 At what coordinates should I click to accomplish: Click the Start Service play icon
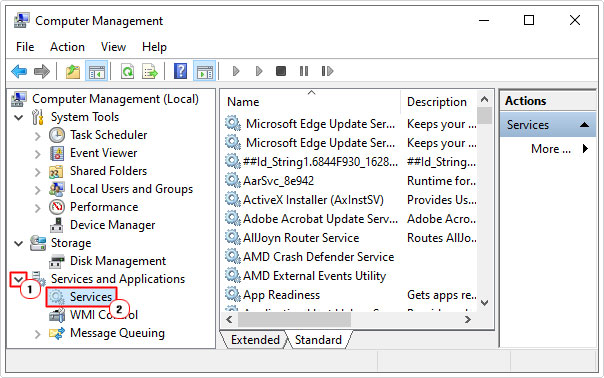point(236,71)
